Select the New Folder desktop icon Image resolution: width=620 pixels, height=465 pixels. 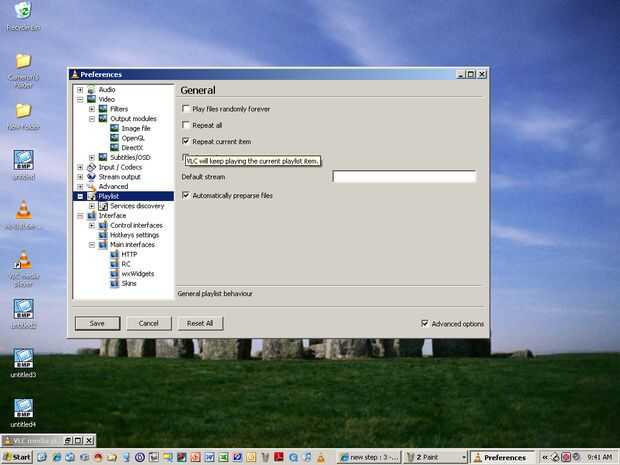23,117
